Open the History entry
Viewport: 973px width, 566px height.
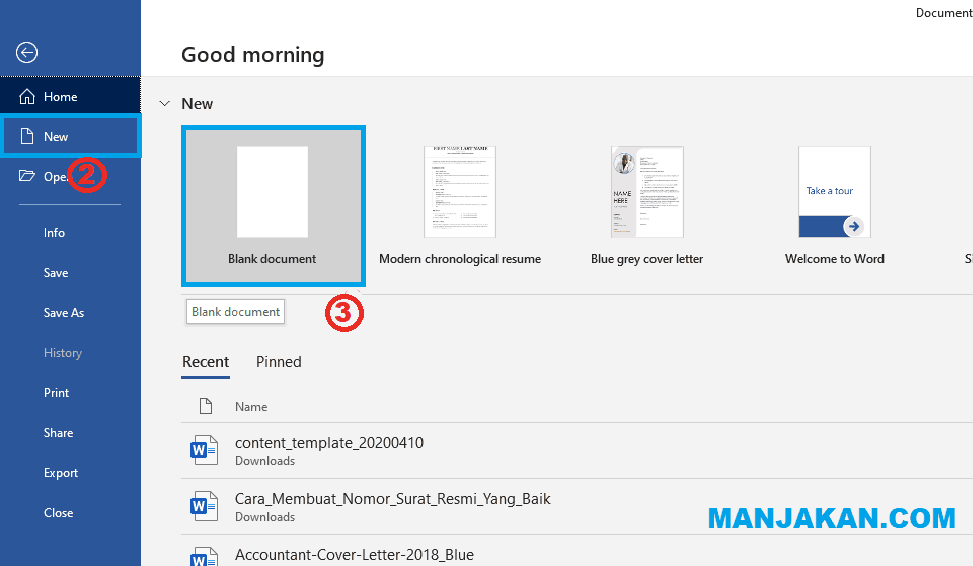[x=63, y=353]
